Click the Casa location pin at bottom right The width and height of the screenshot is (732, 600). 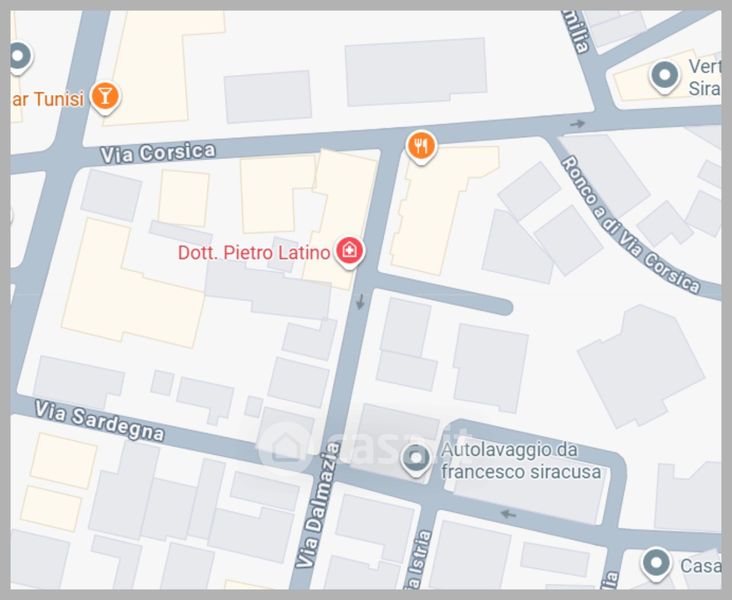pyautogui.click(x=656, y=564)
